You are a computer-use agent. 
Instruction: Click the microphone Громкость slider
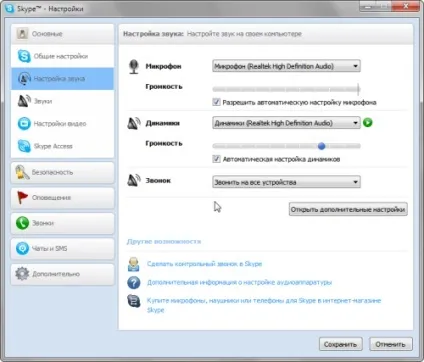[286, 89]
